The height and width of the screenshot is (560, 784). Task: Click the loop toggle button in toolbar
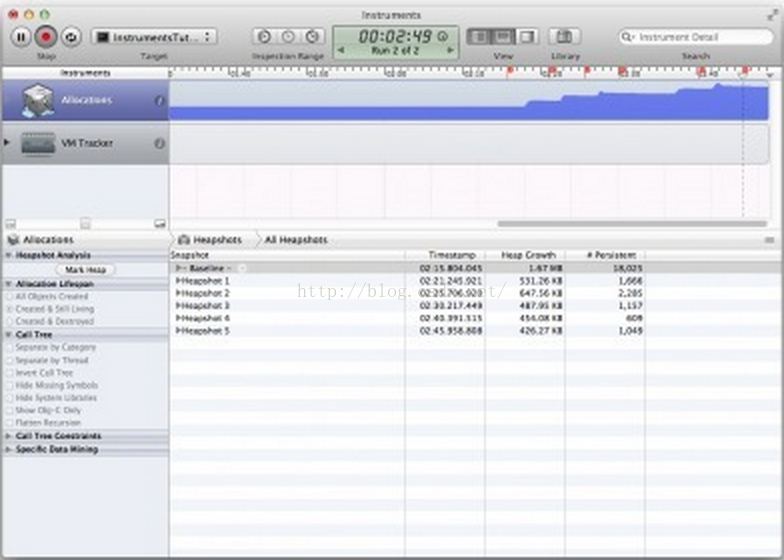[x=72, y=37]
